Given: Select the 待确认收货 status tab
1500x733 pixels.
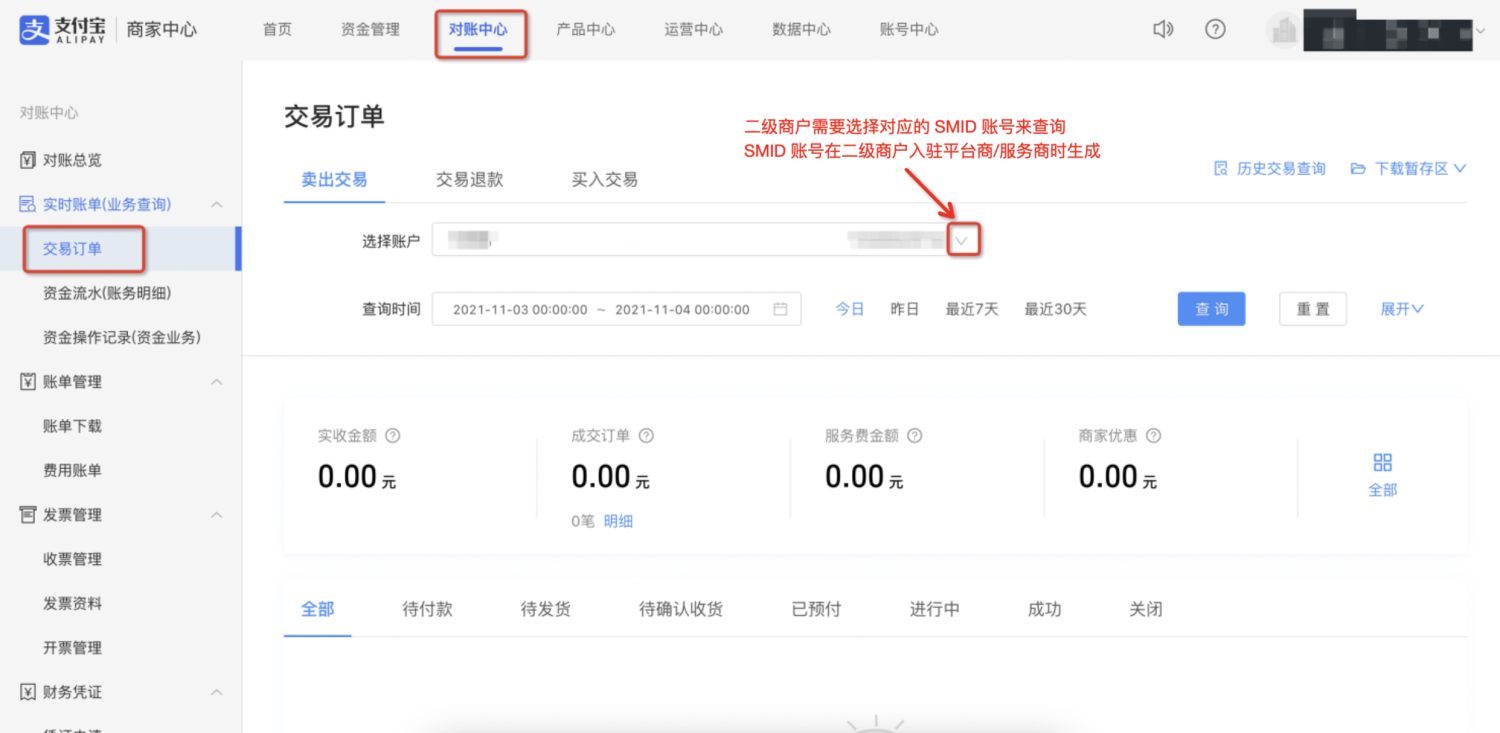Looking at the screenshot, I should pos(681,609).
